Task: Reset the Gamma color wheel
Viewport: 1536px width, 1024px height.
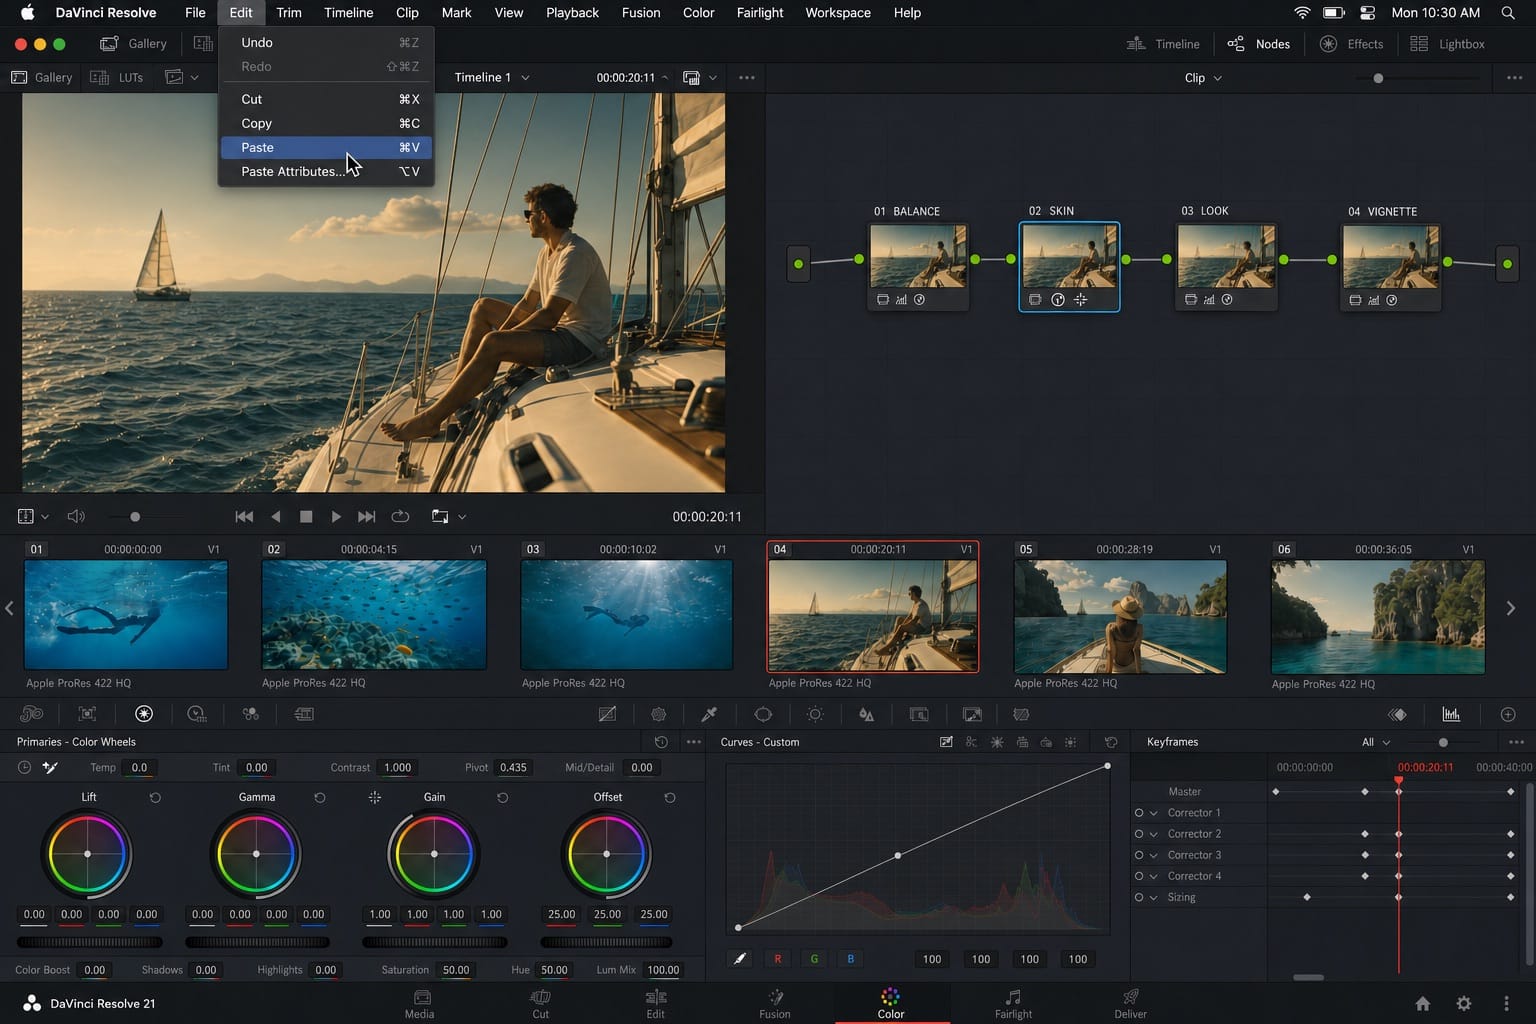Action: 320,797
